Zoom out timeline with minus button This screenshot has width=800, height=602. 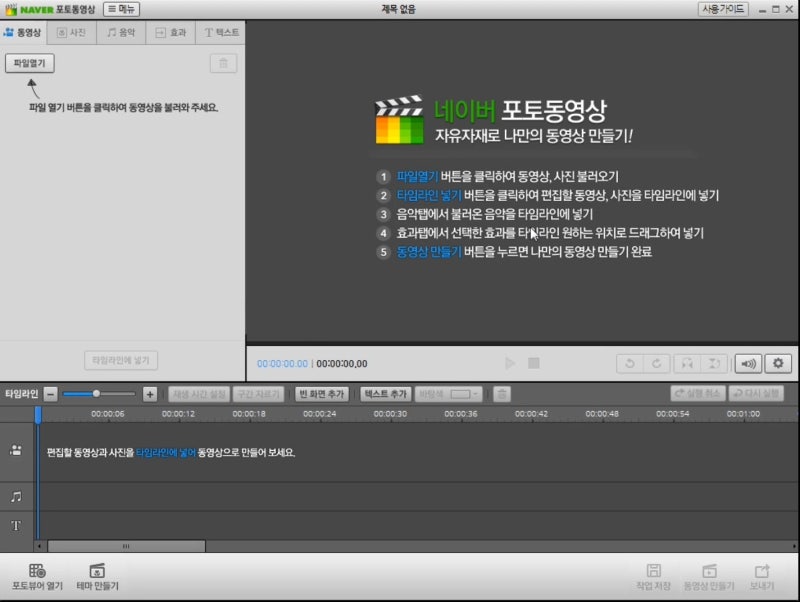51,394
